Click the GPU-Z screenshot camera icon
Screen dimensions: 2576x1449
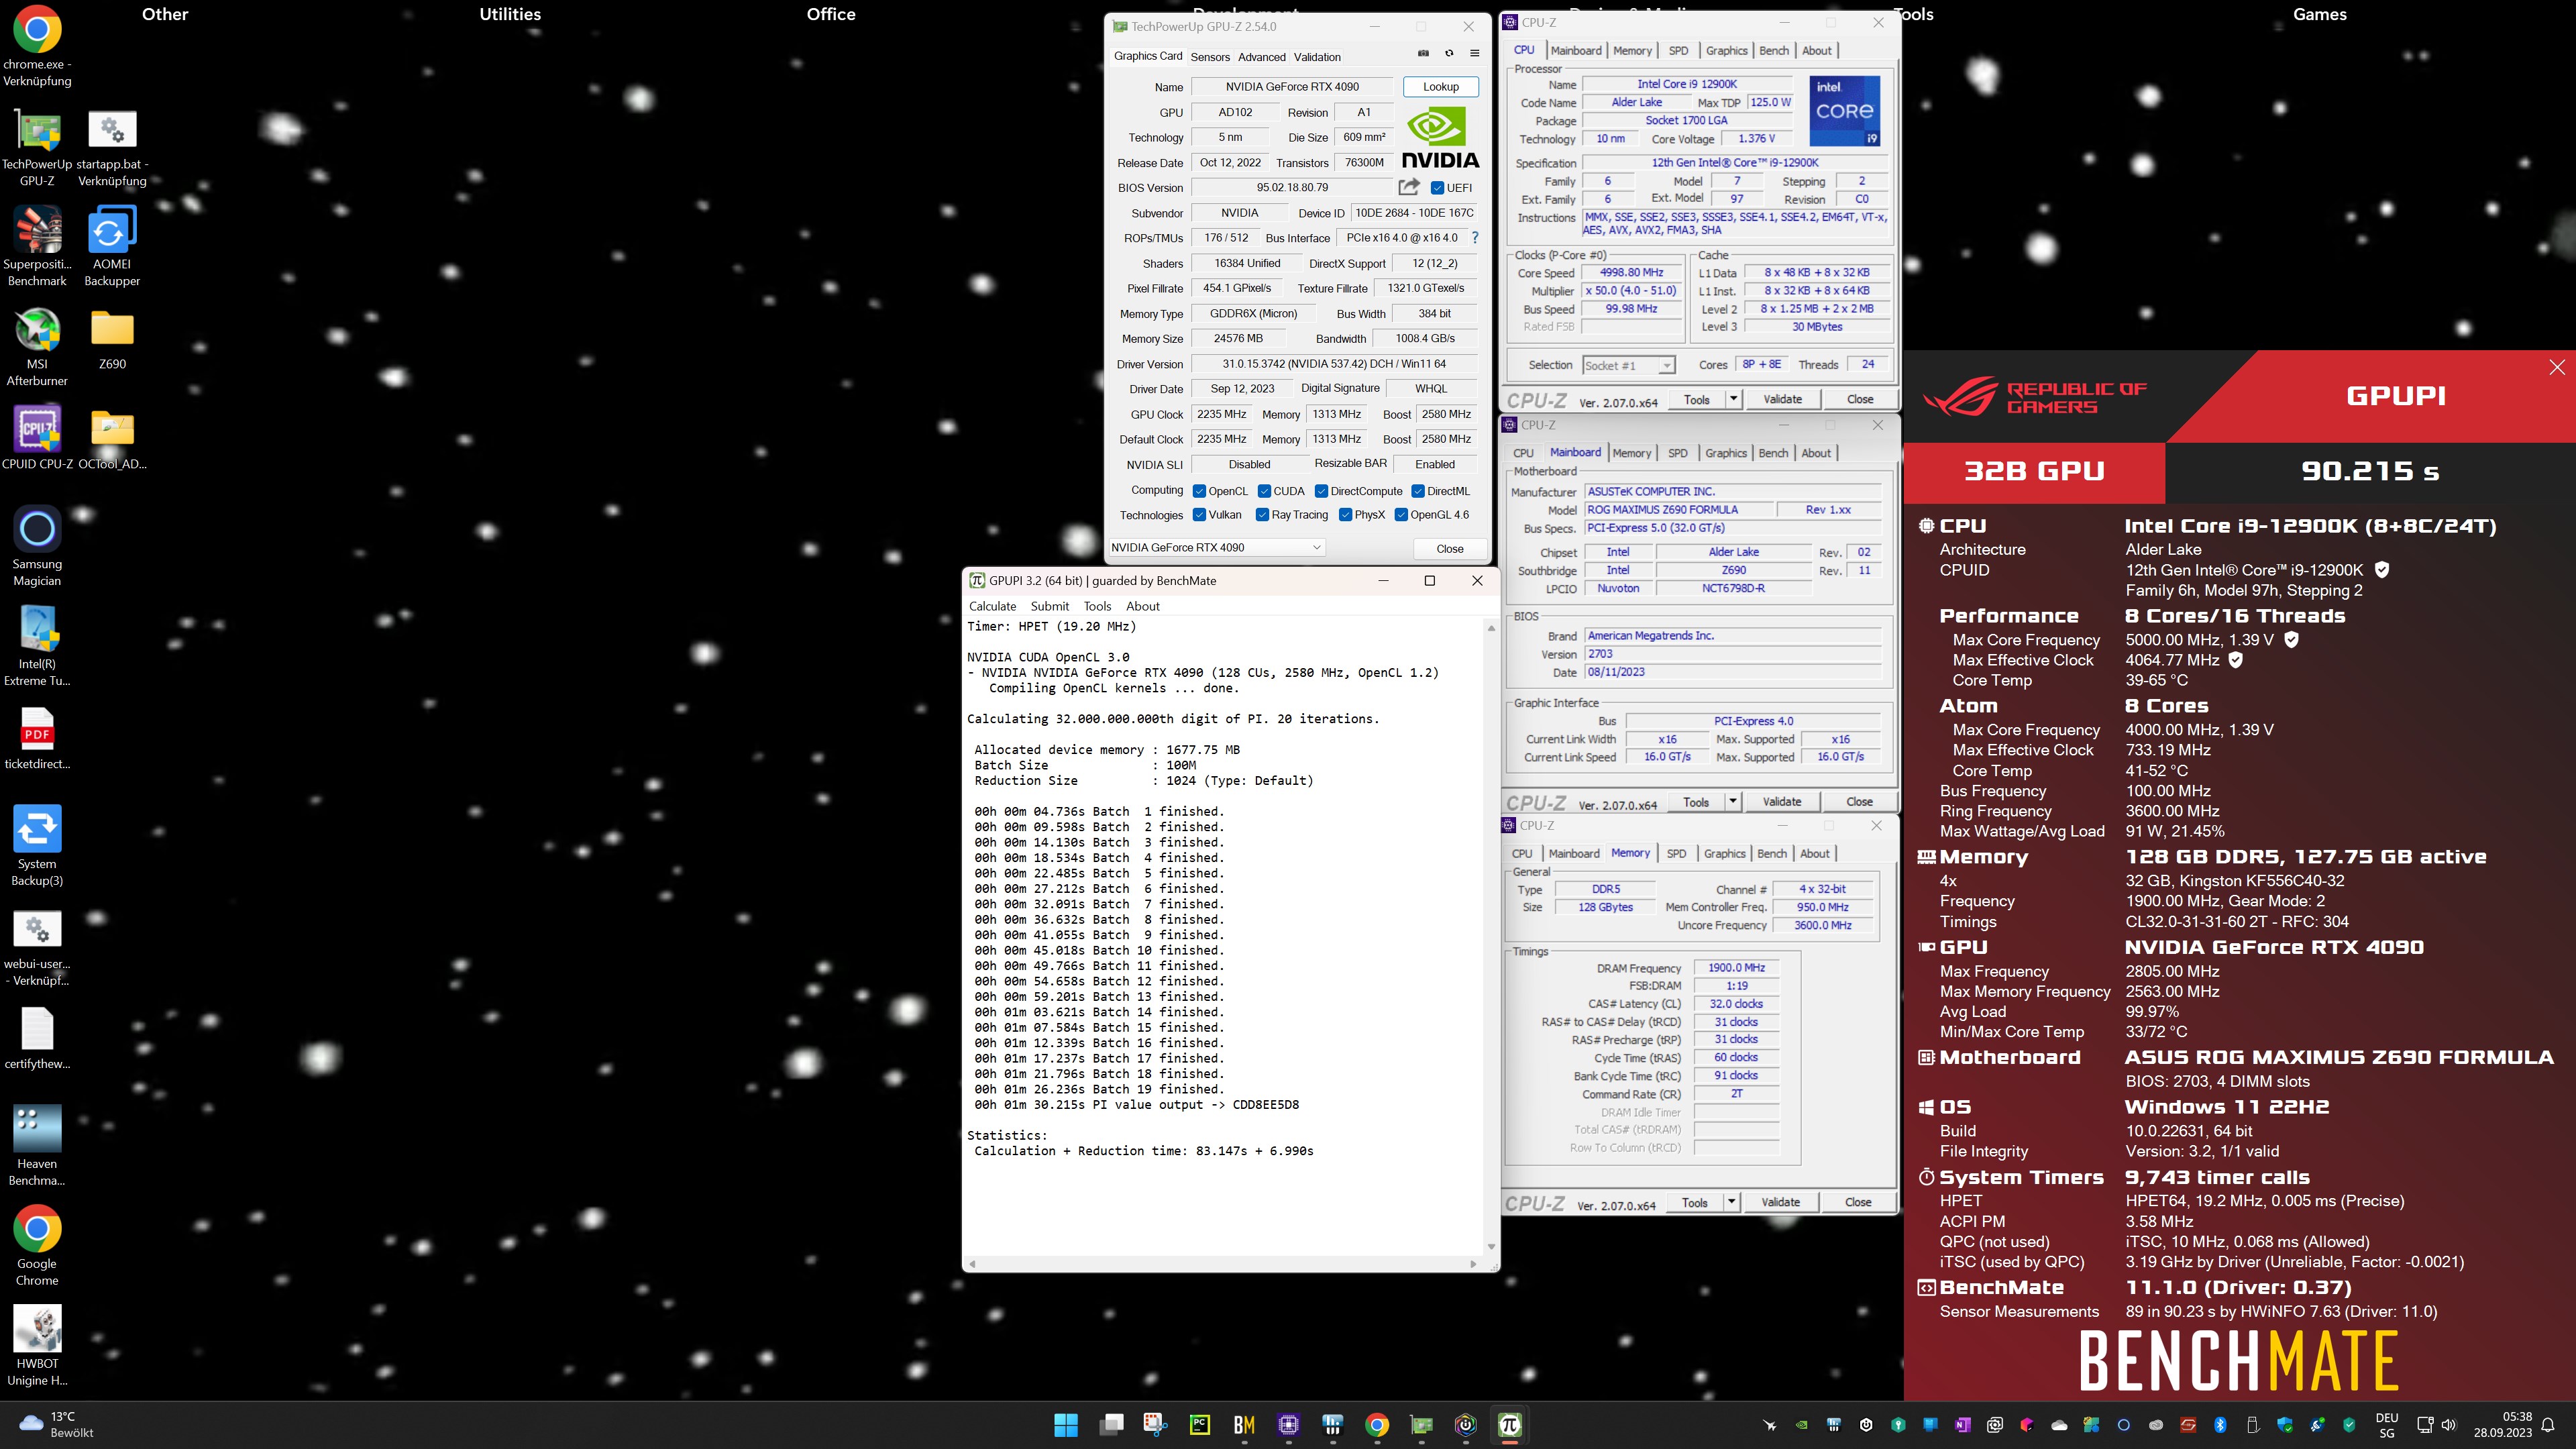(1423, 54)
